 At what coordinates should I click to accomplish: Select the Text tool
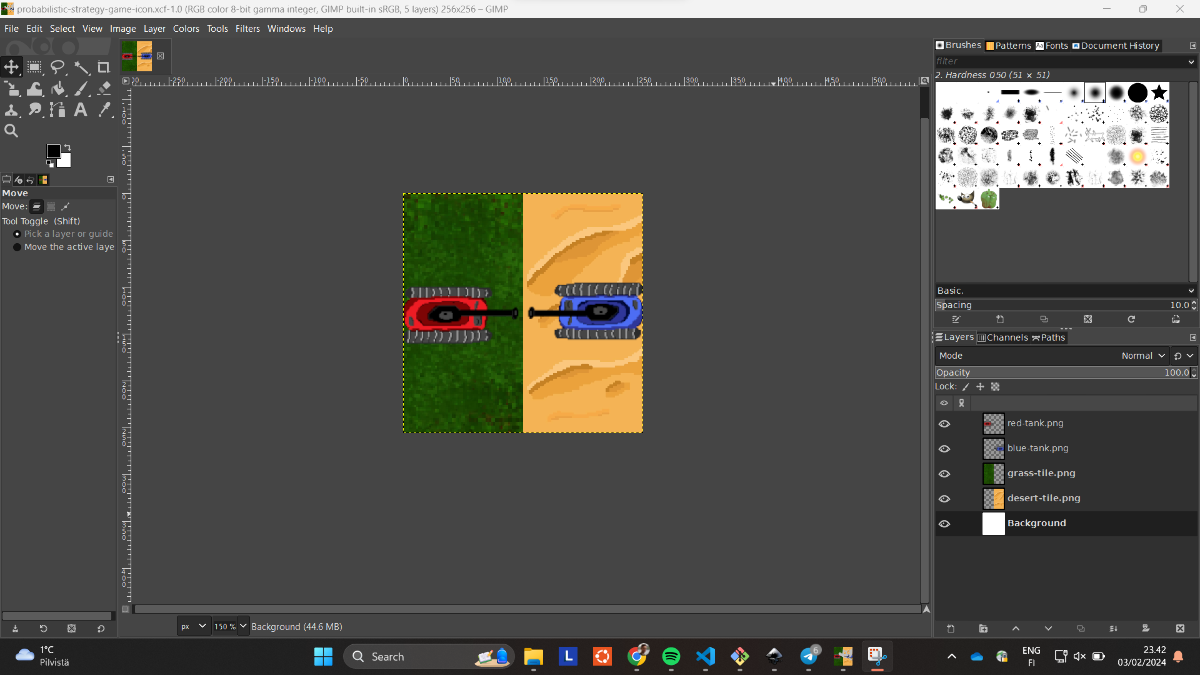[x=81, y=110]
